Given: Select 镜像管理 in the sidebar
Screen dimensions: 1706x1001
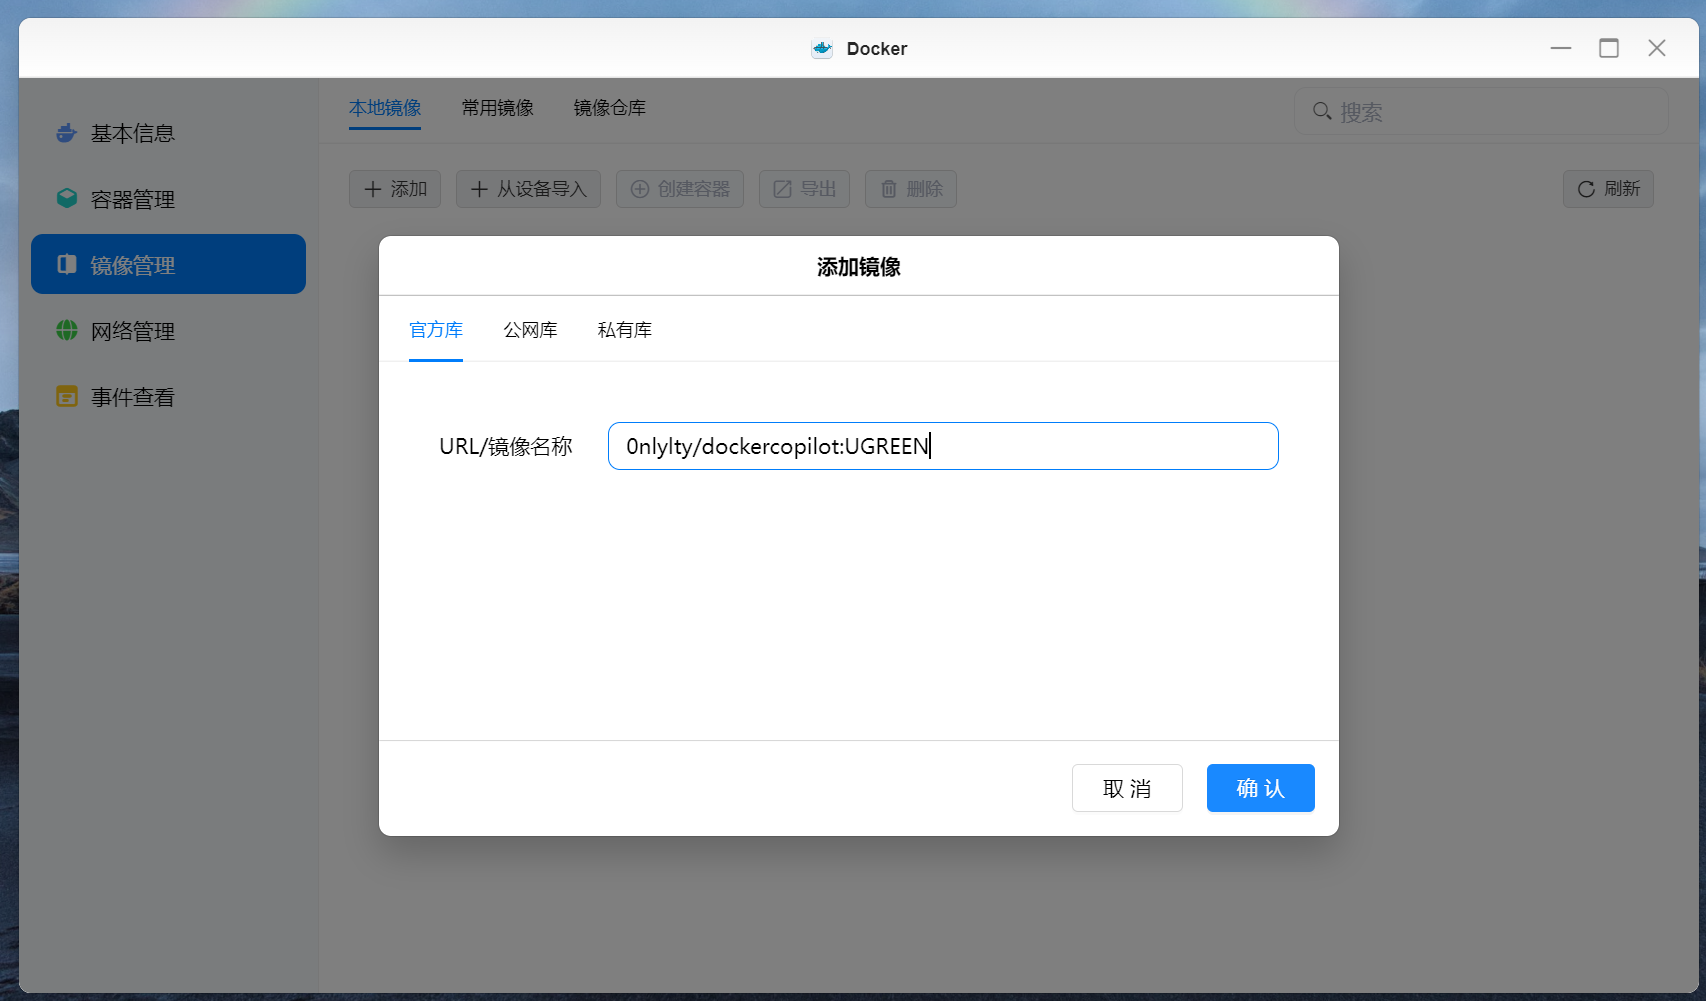Looking at the screenshot, I should click(168, 264).
